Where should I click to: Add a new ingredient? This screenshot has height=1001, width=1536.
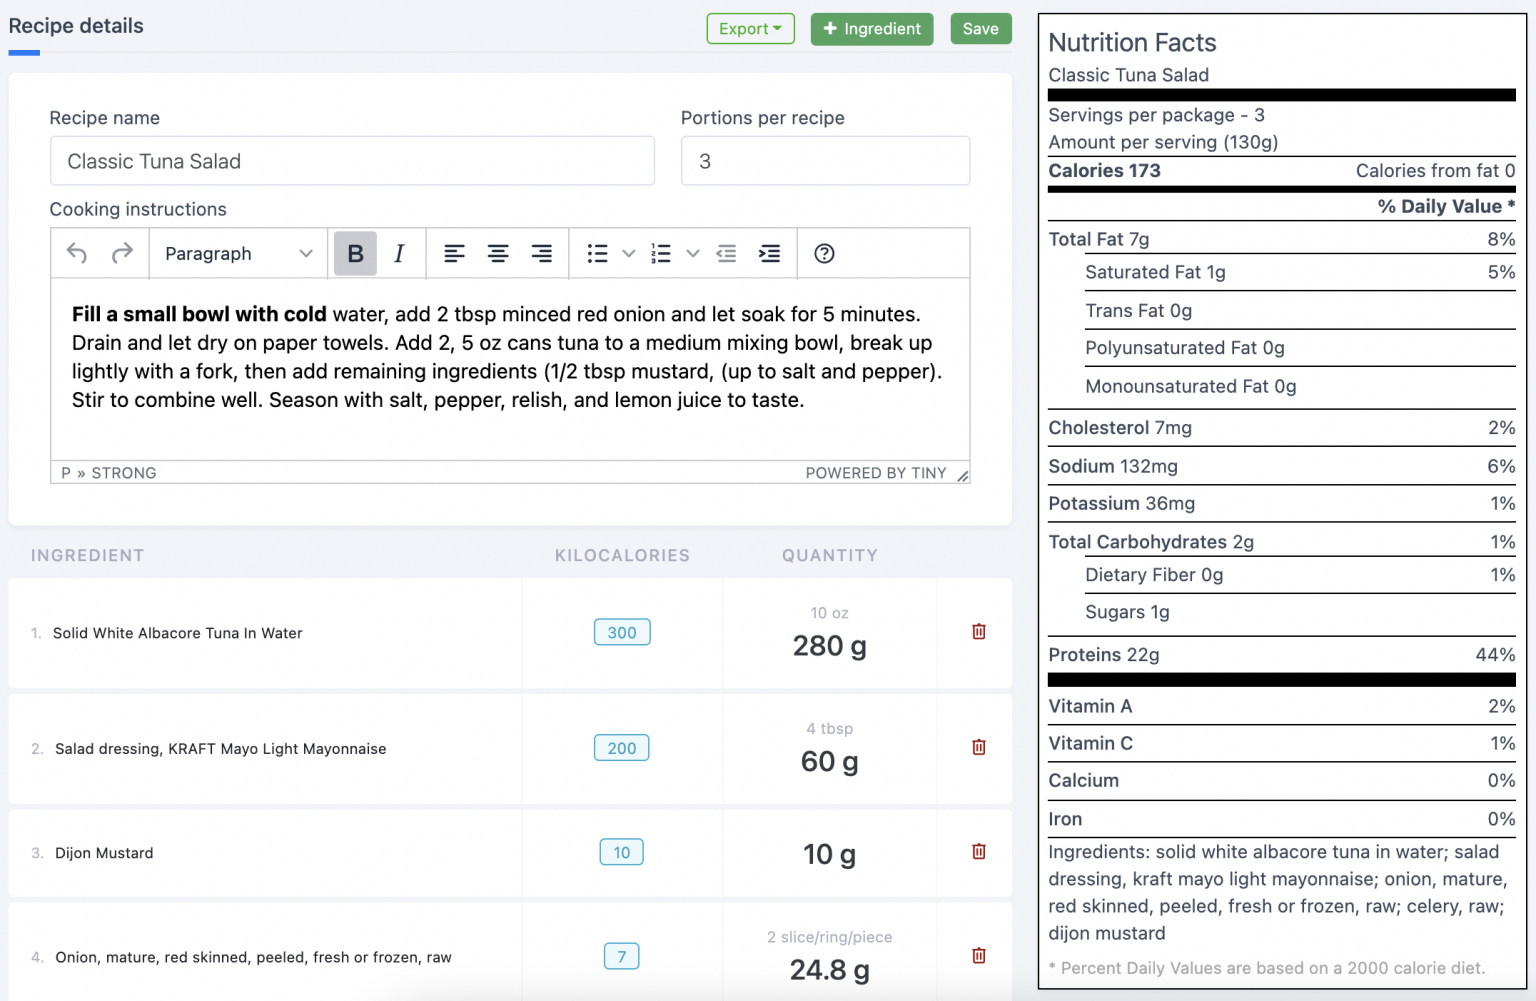click(x=871, y=28)
